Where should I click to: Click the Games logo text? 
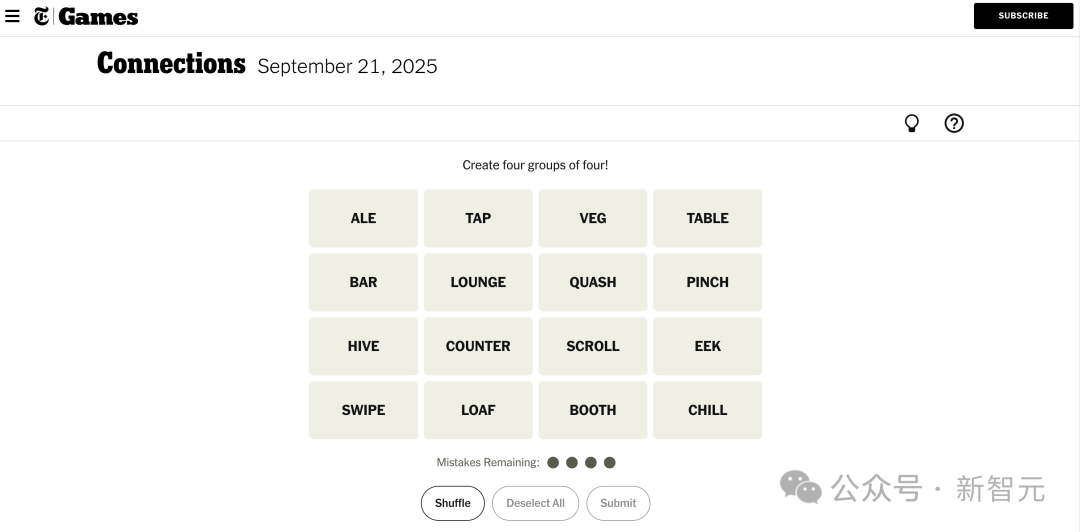[98, 17]
